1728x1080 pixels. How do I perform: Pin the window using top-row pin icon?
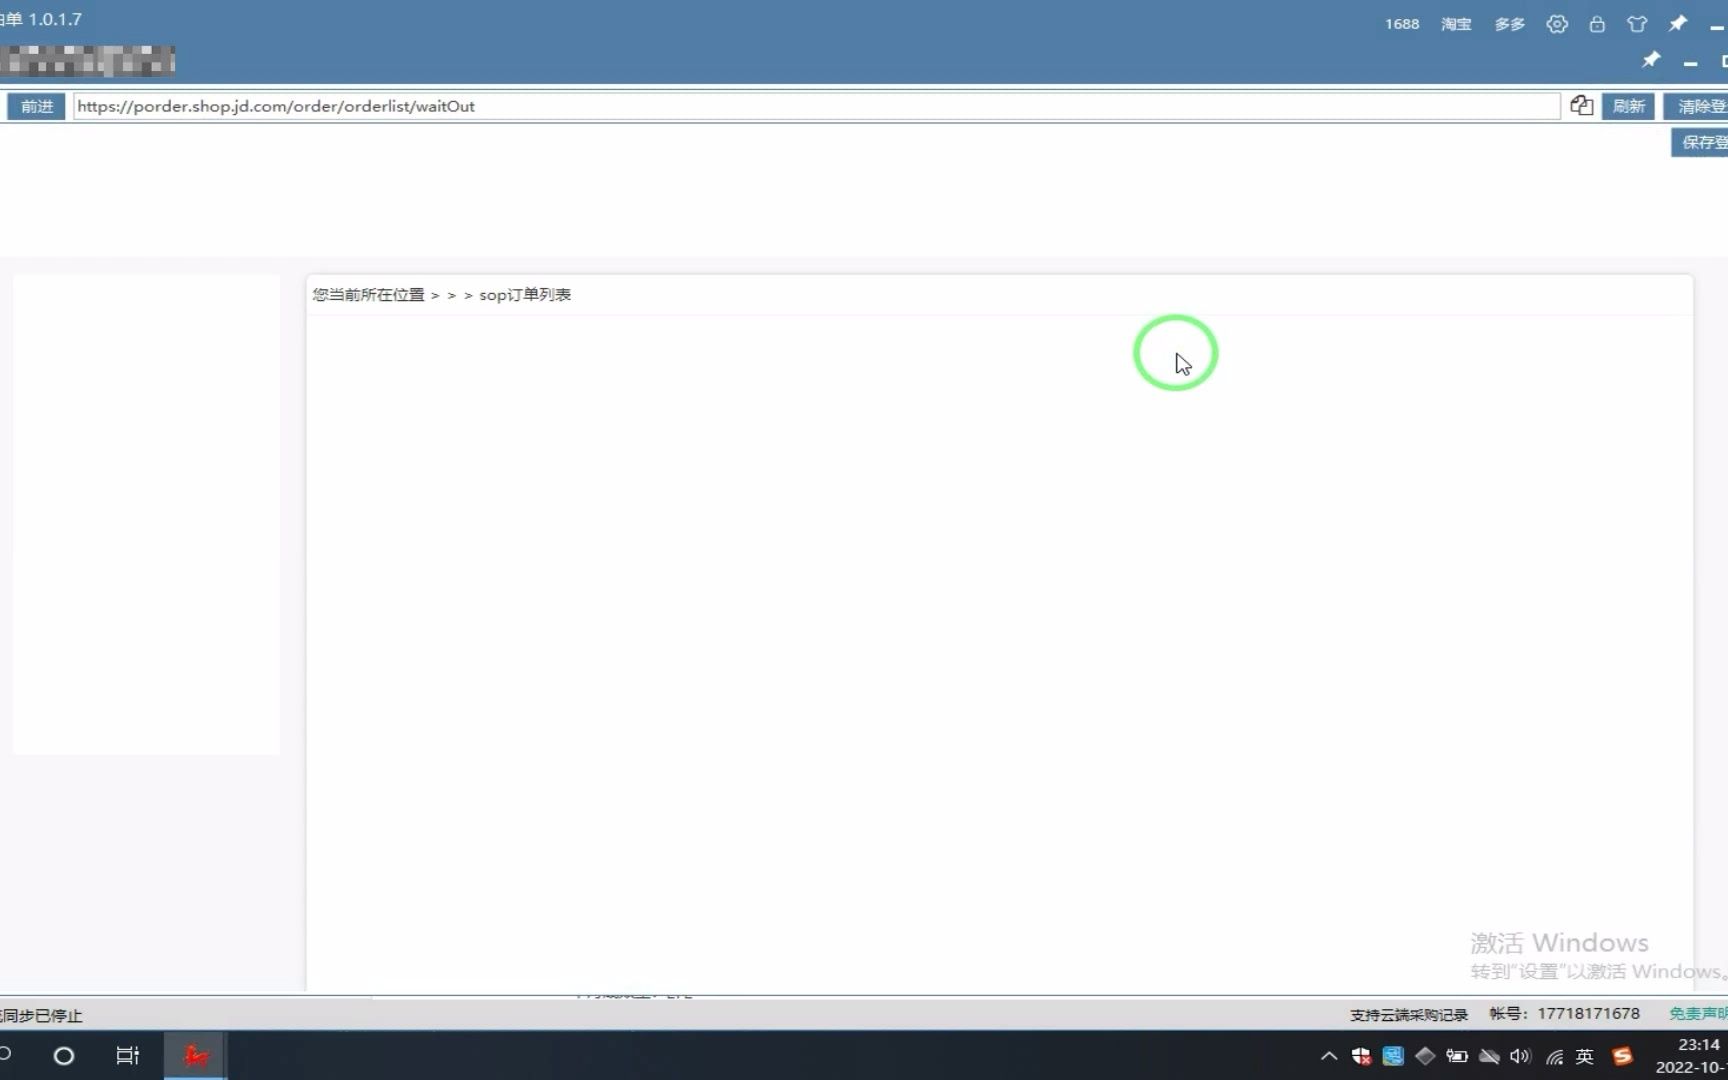click(1678, 23)
